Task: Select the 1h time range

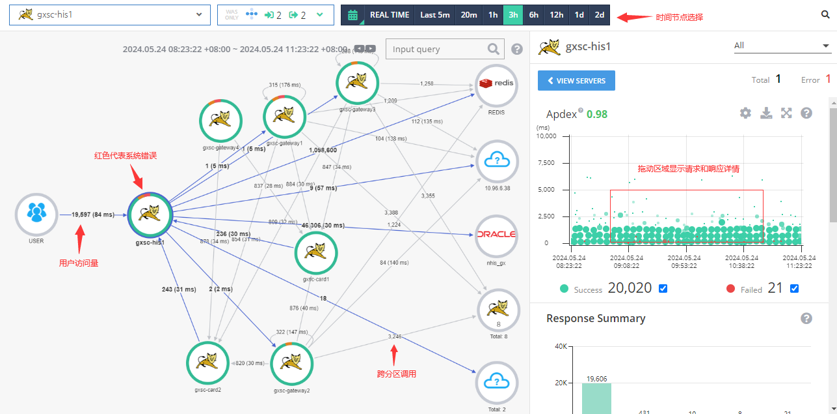Action: pyautogui.click(x=493, y=15)
